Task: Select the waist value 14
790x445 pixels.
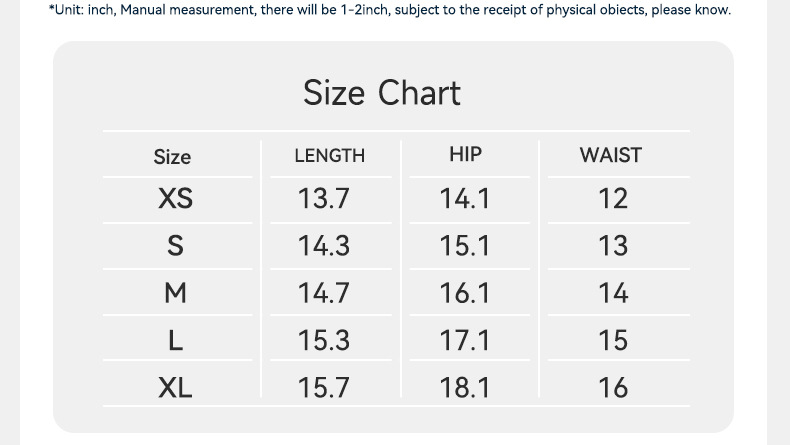Action: point(613,293)
